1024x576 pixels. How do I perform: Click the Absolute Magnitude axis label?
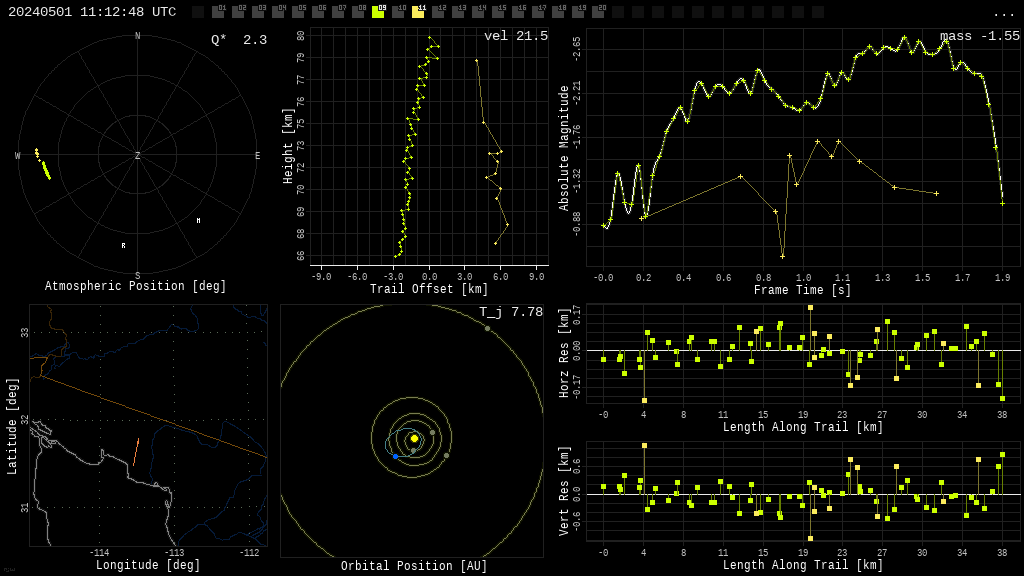click(564, 148)
